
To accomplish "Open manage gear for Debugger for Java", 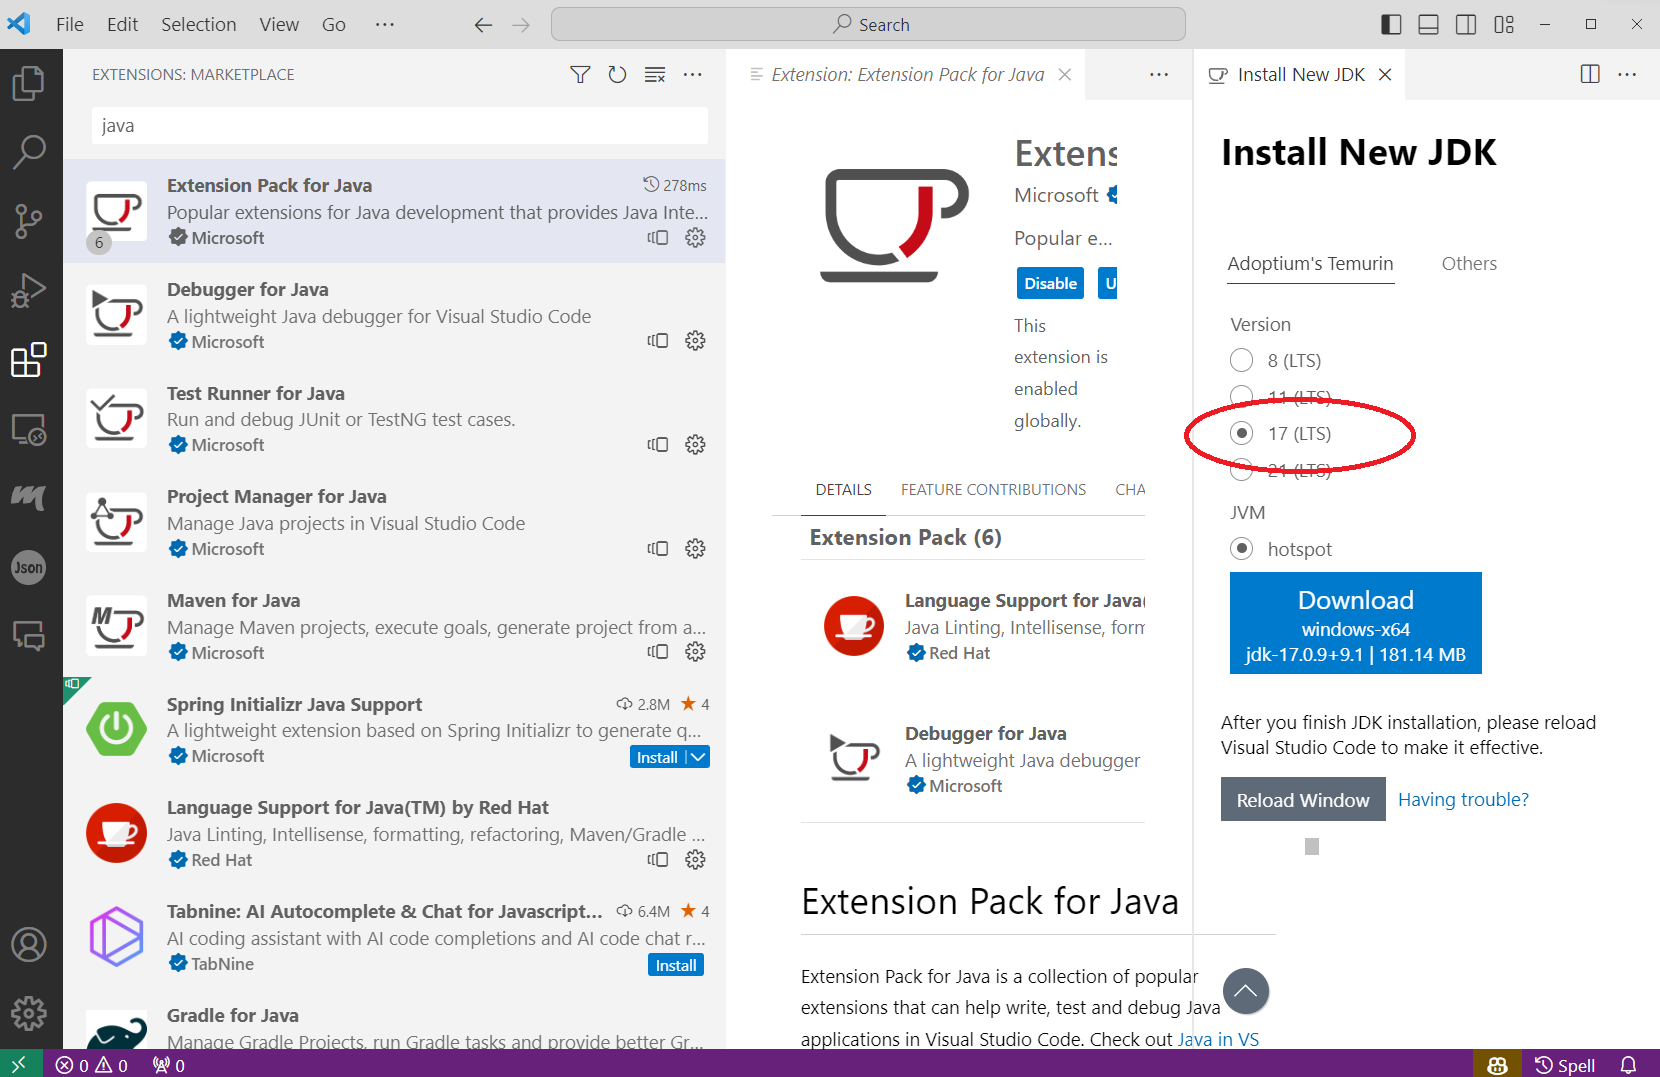I will (695, 341).
